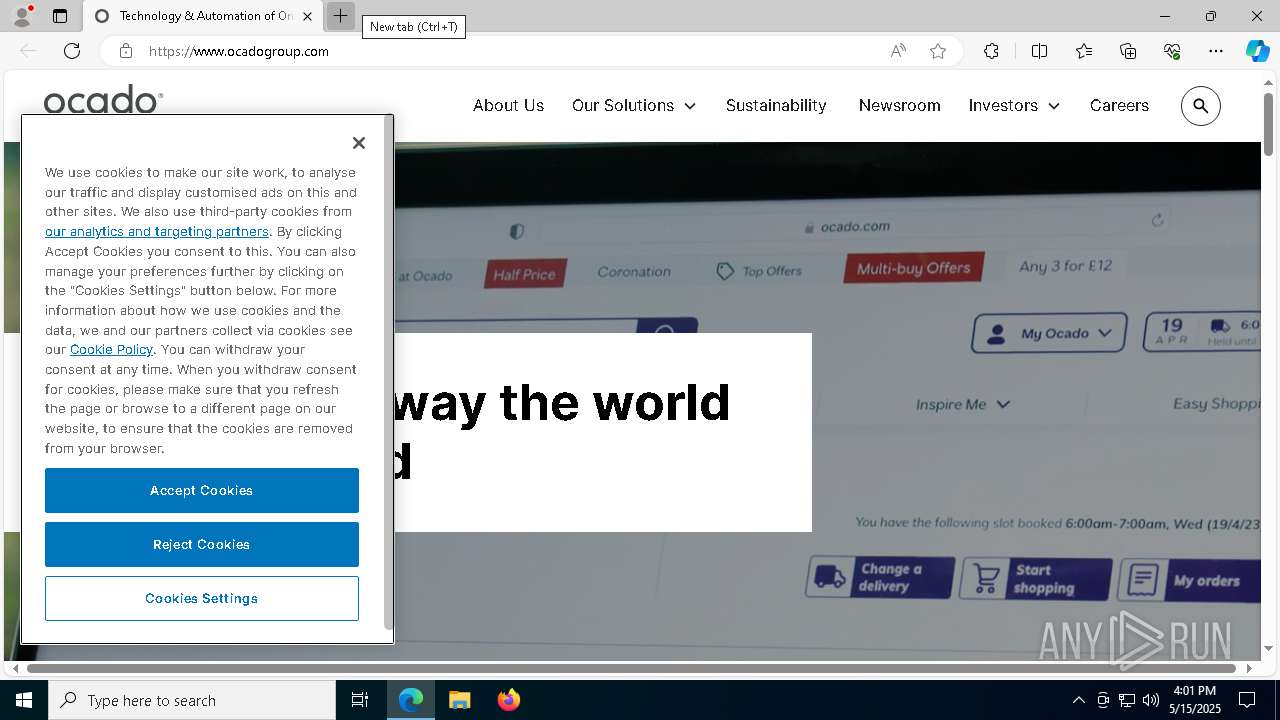The image size is (1280, 720).
Task: Open the Copilot sidebar icon
Action: point(1257,51)
